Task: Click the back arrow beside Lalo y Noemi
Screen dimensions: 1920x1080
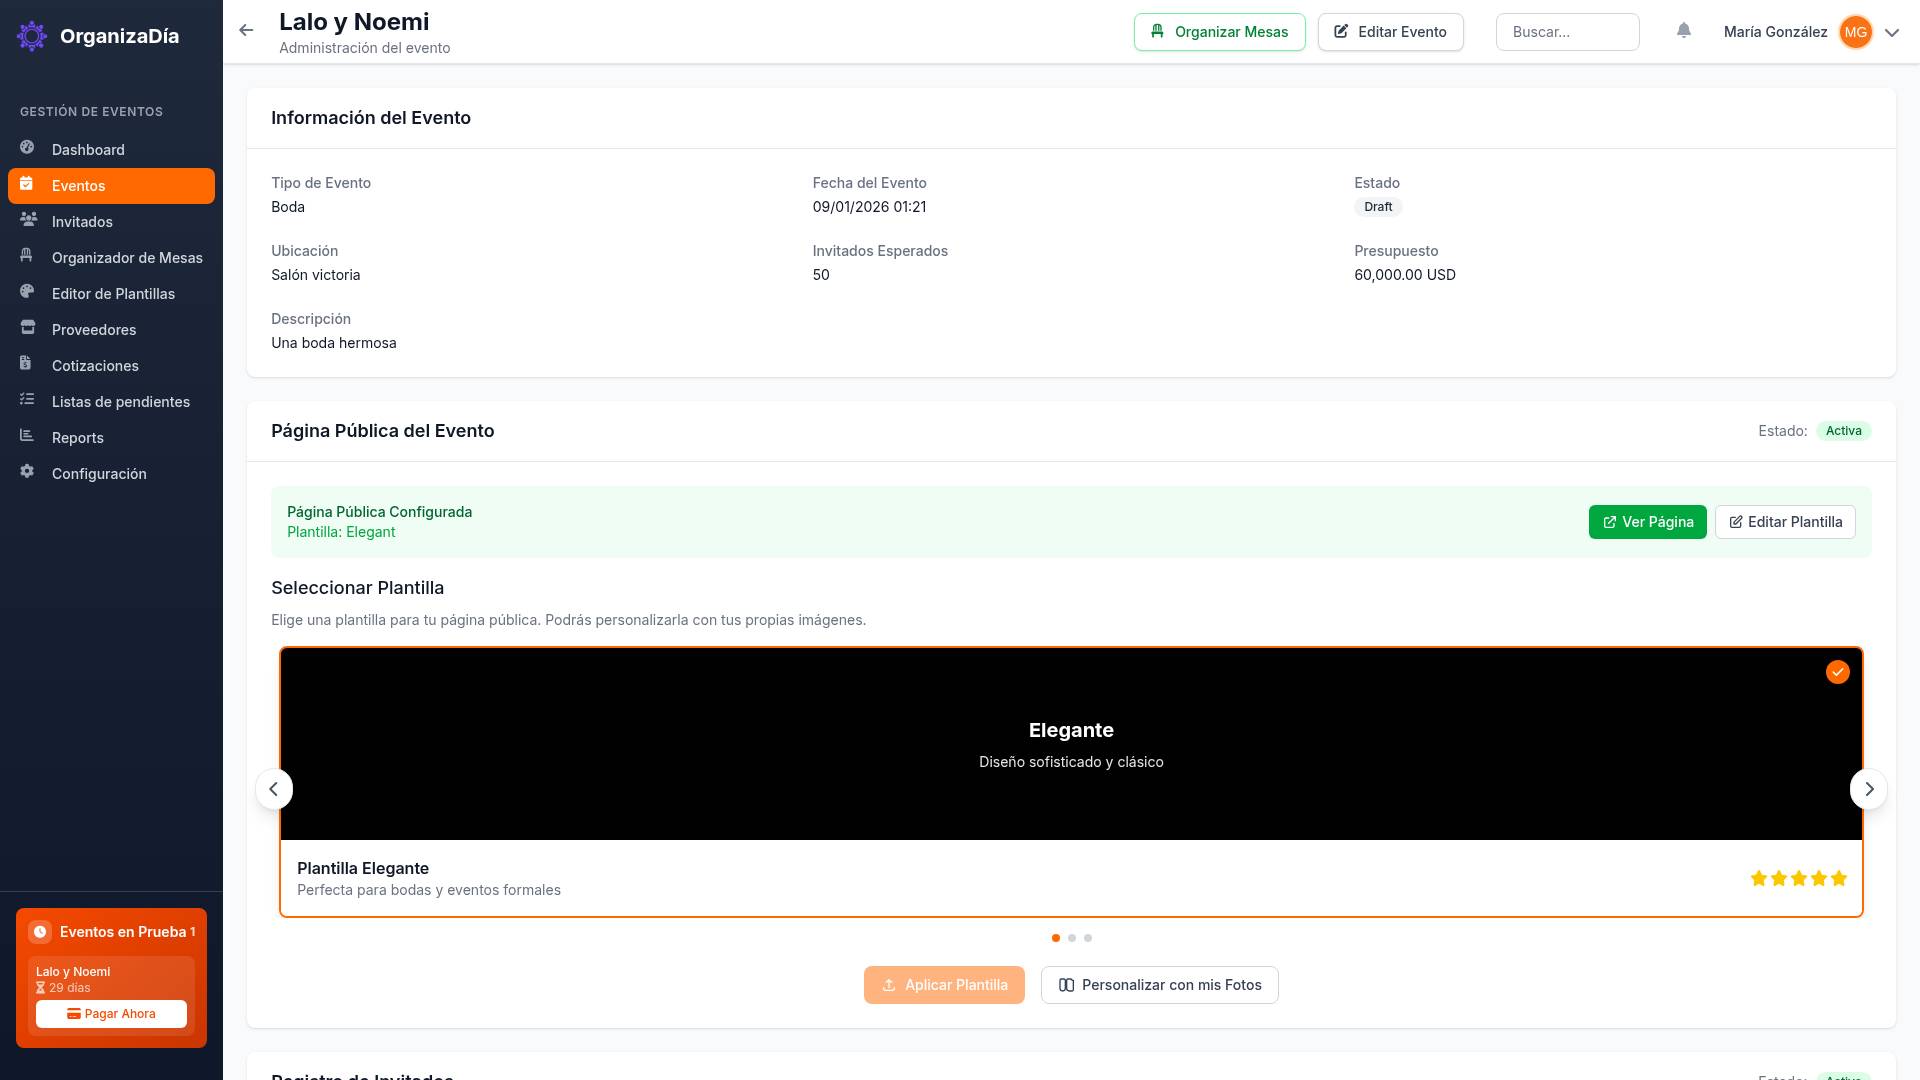Action: click(x=246, y=31)
